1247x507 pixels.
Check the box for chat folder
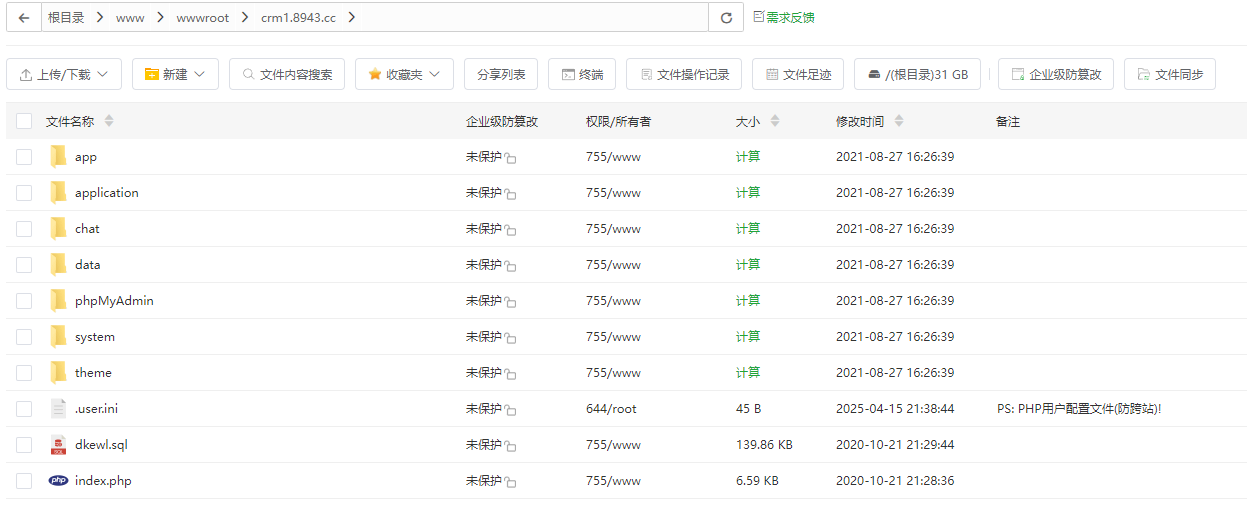[x=24, y=229]
